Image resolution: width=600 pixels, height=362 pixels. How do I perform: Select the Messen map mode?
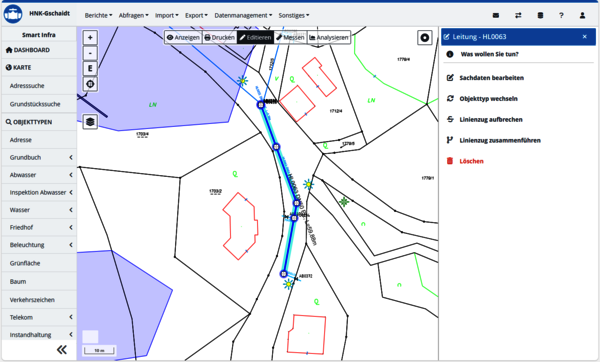pos(290,38)
